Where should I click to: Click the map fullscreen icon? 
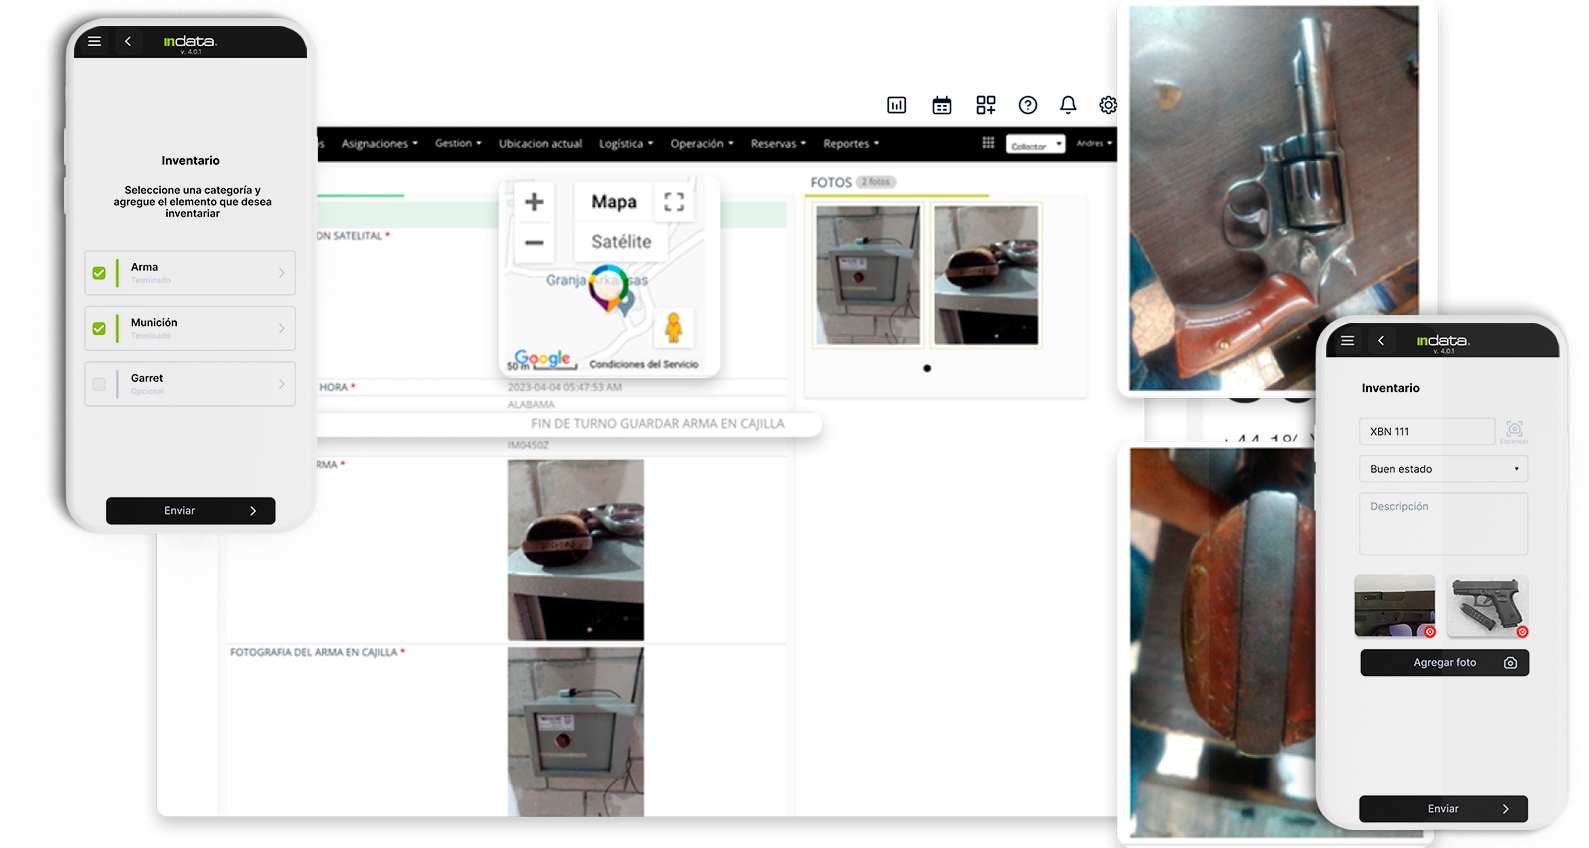tap(674, 202)
